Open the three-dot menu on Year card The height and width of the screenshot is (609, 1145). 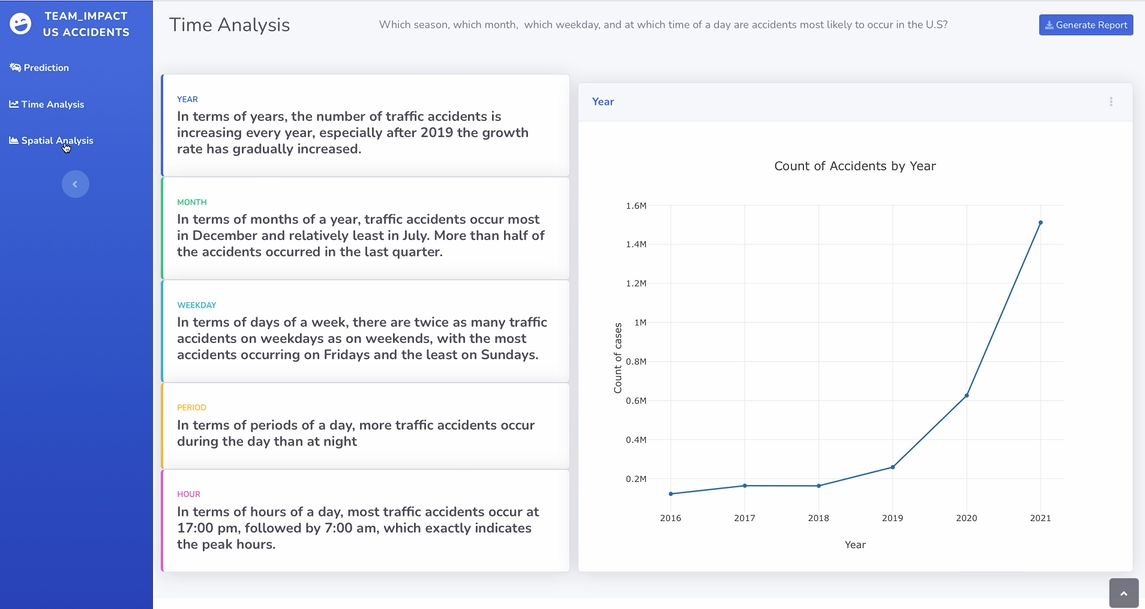pos(1111,102)
